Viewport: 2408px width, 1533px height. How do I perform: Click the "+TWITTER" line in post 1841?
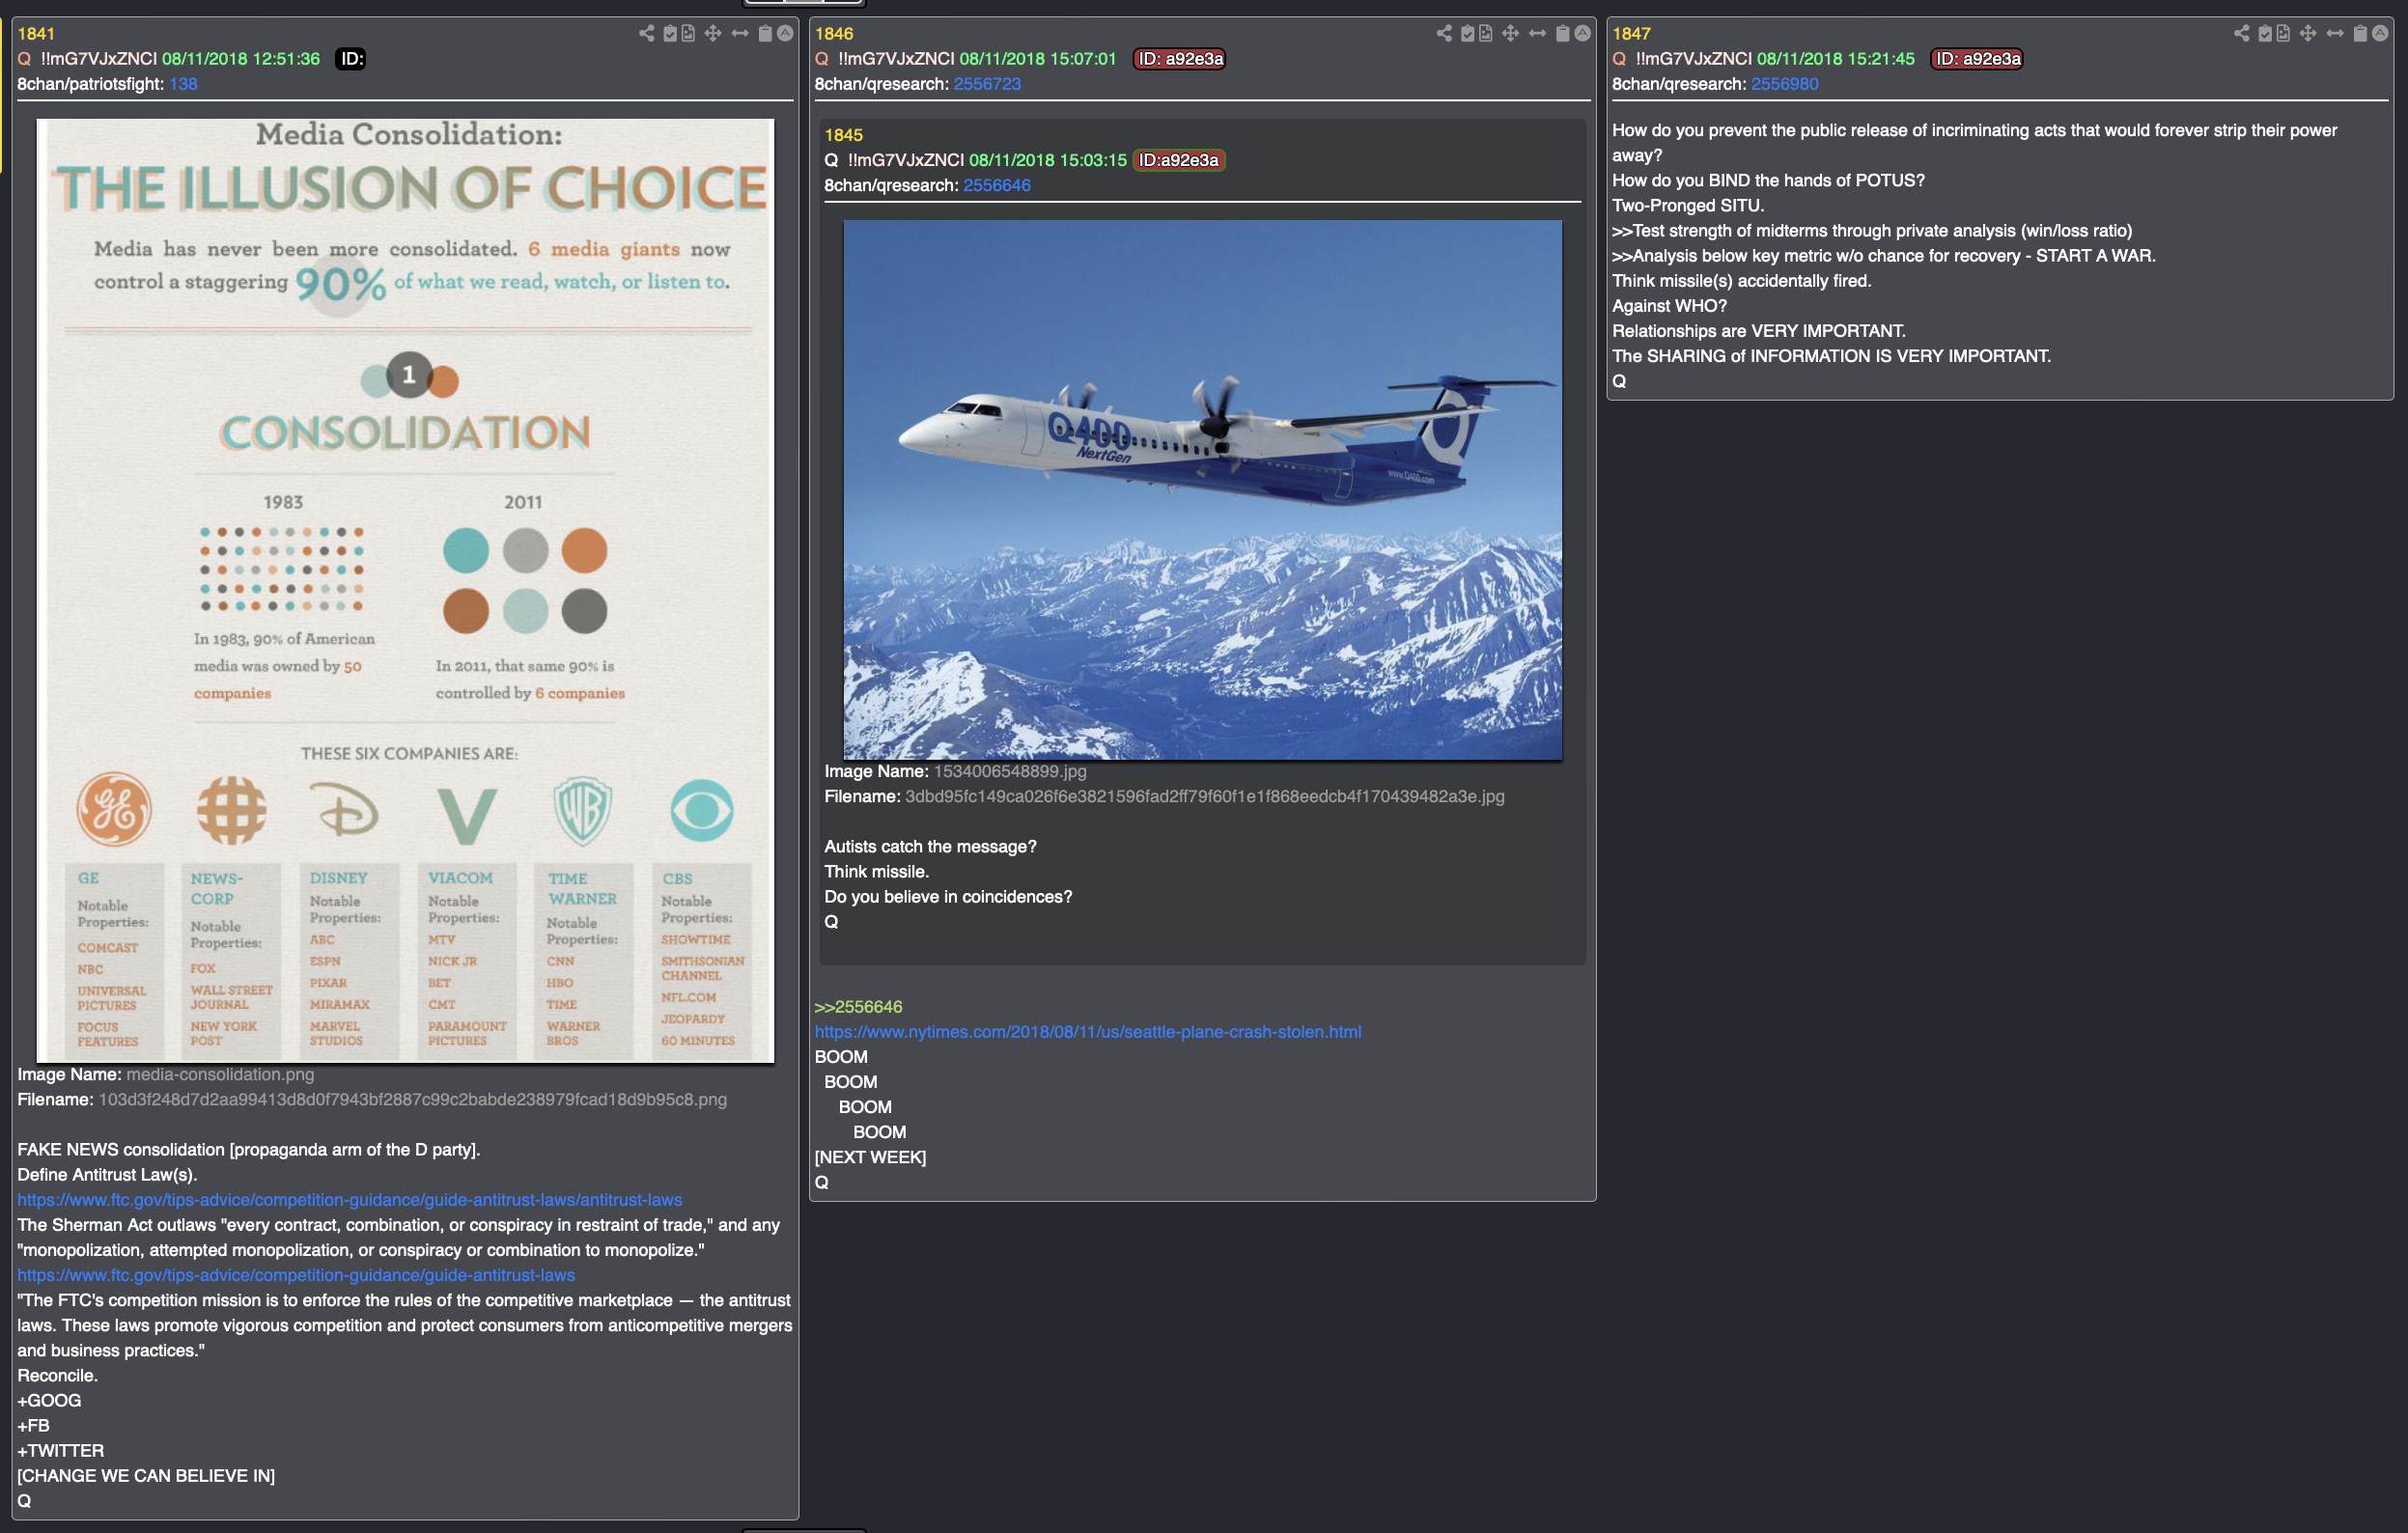click(61, 1450)
